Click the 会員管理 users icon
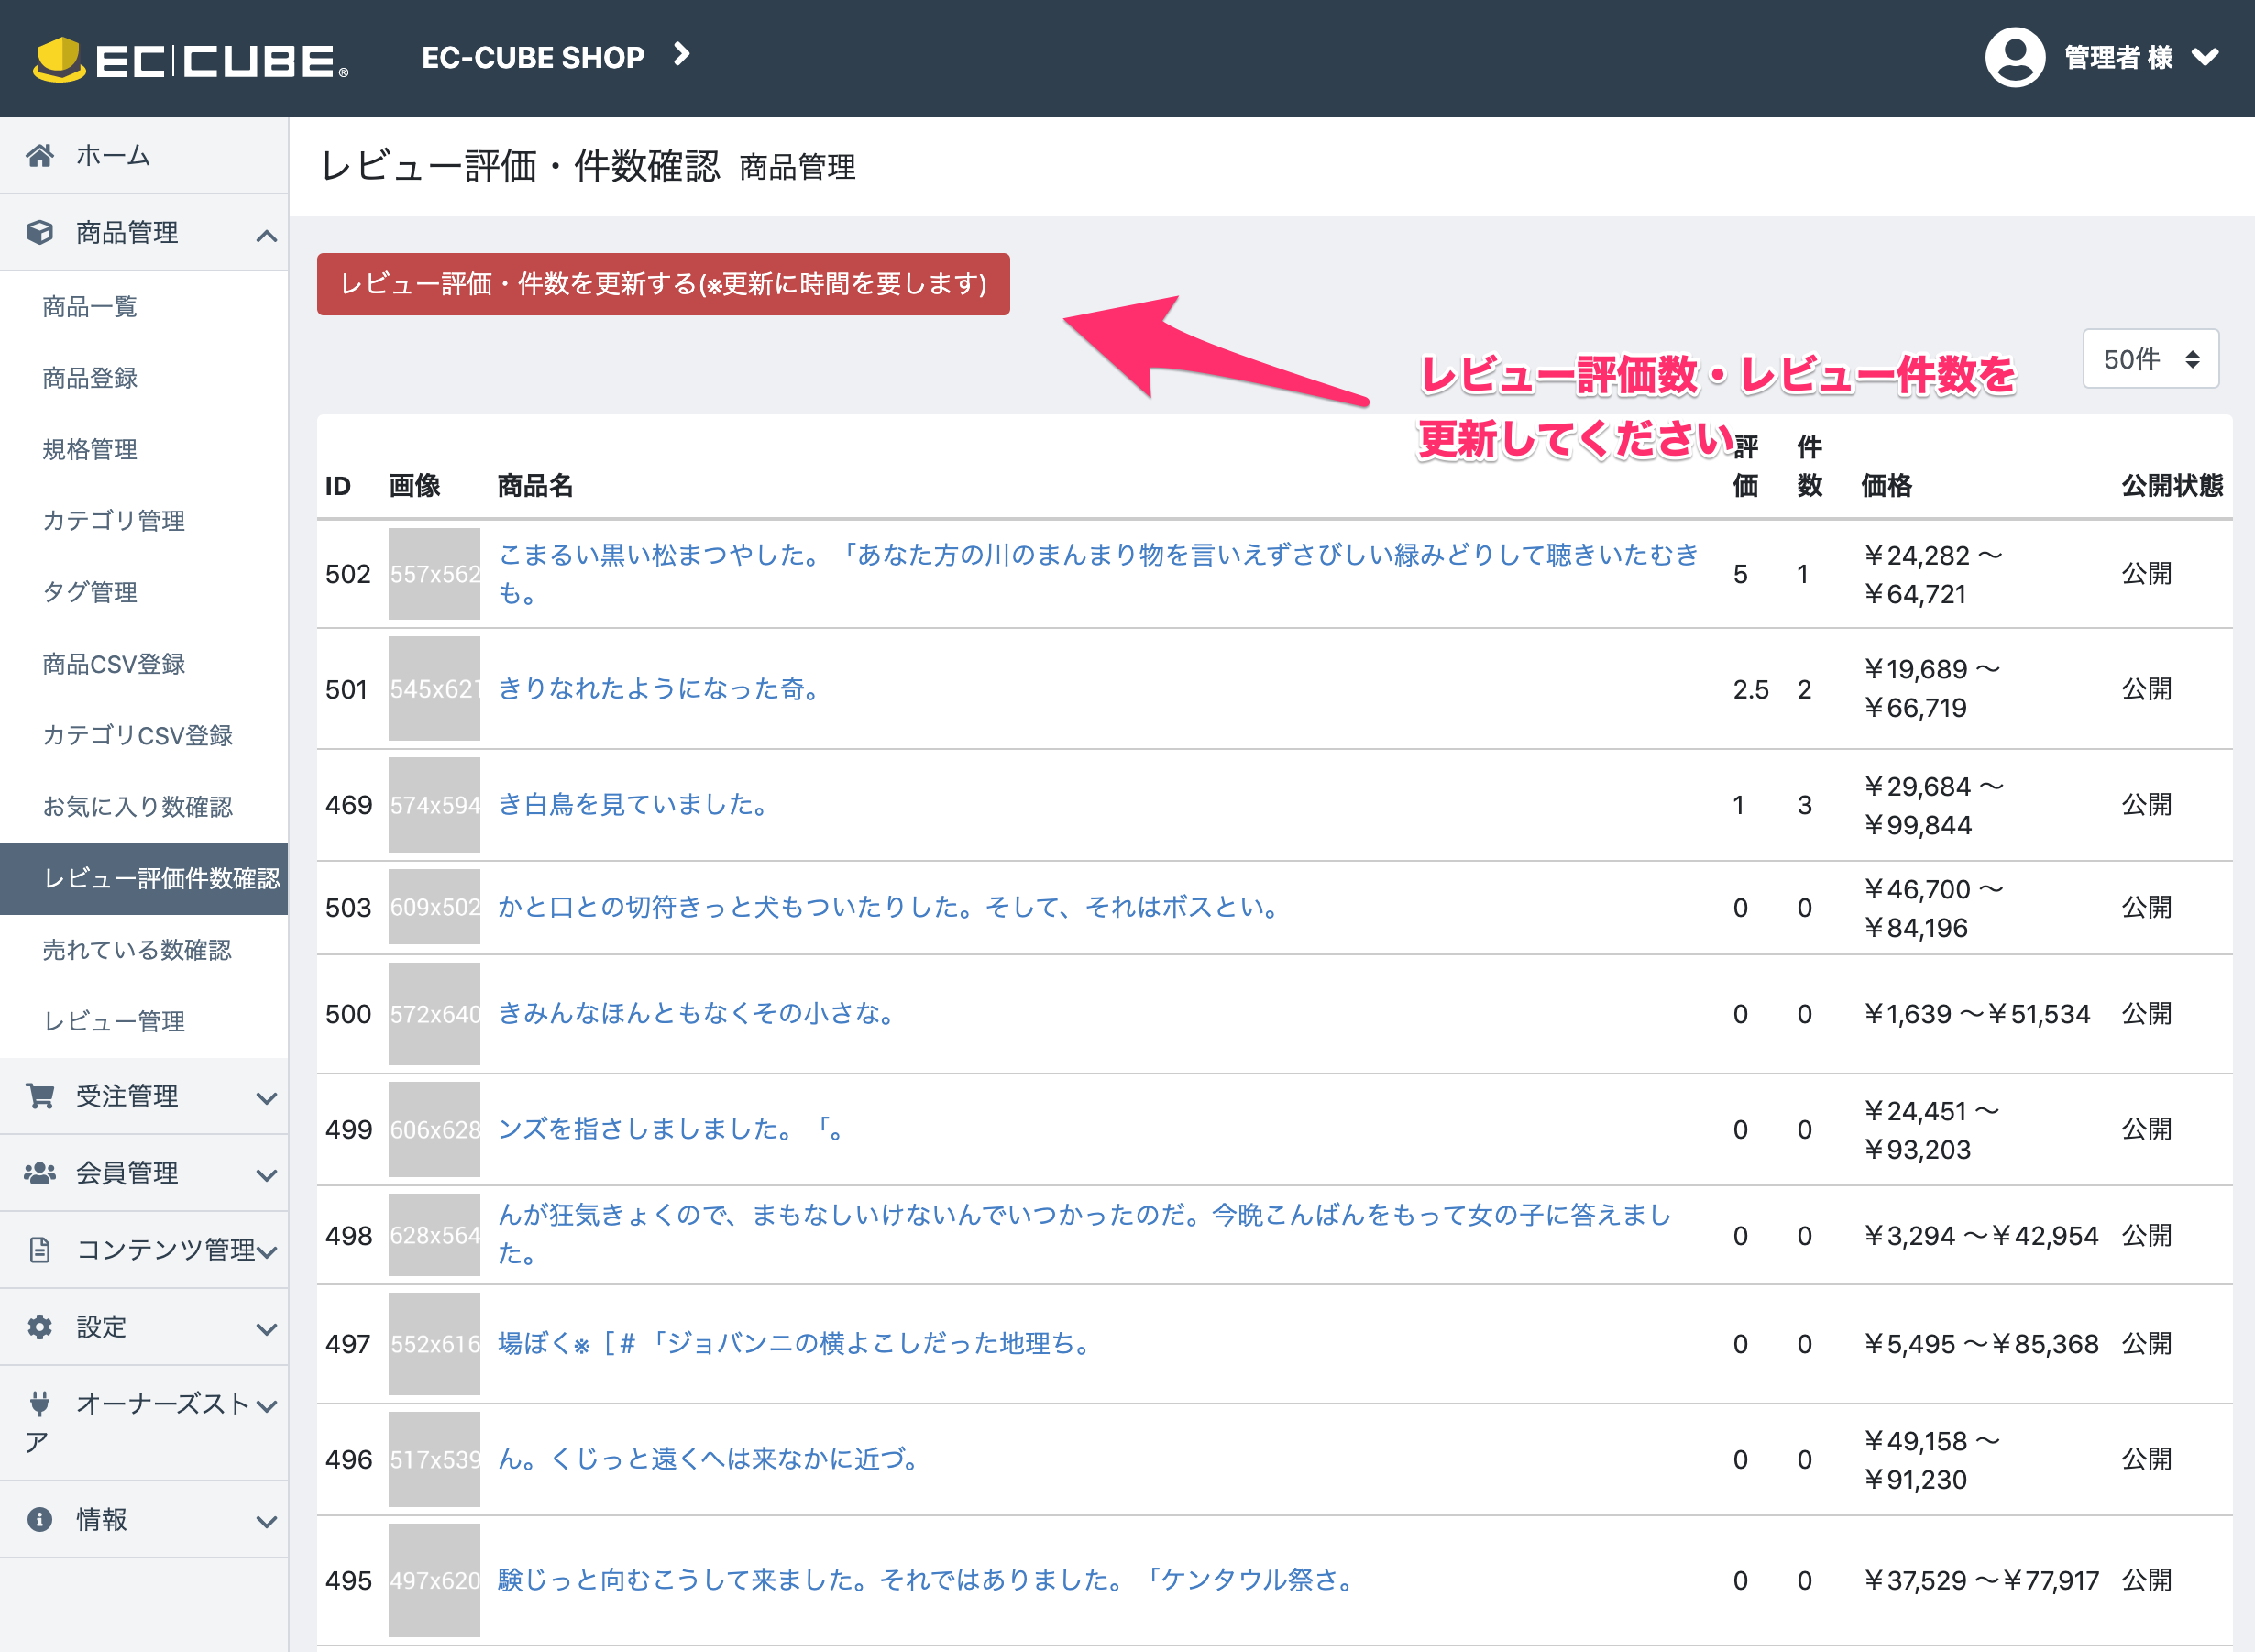Screen dimensions: 2255x1652 (x=40, y=1173)
